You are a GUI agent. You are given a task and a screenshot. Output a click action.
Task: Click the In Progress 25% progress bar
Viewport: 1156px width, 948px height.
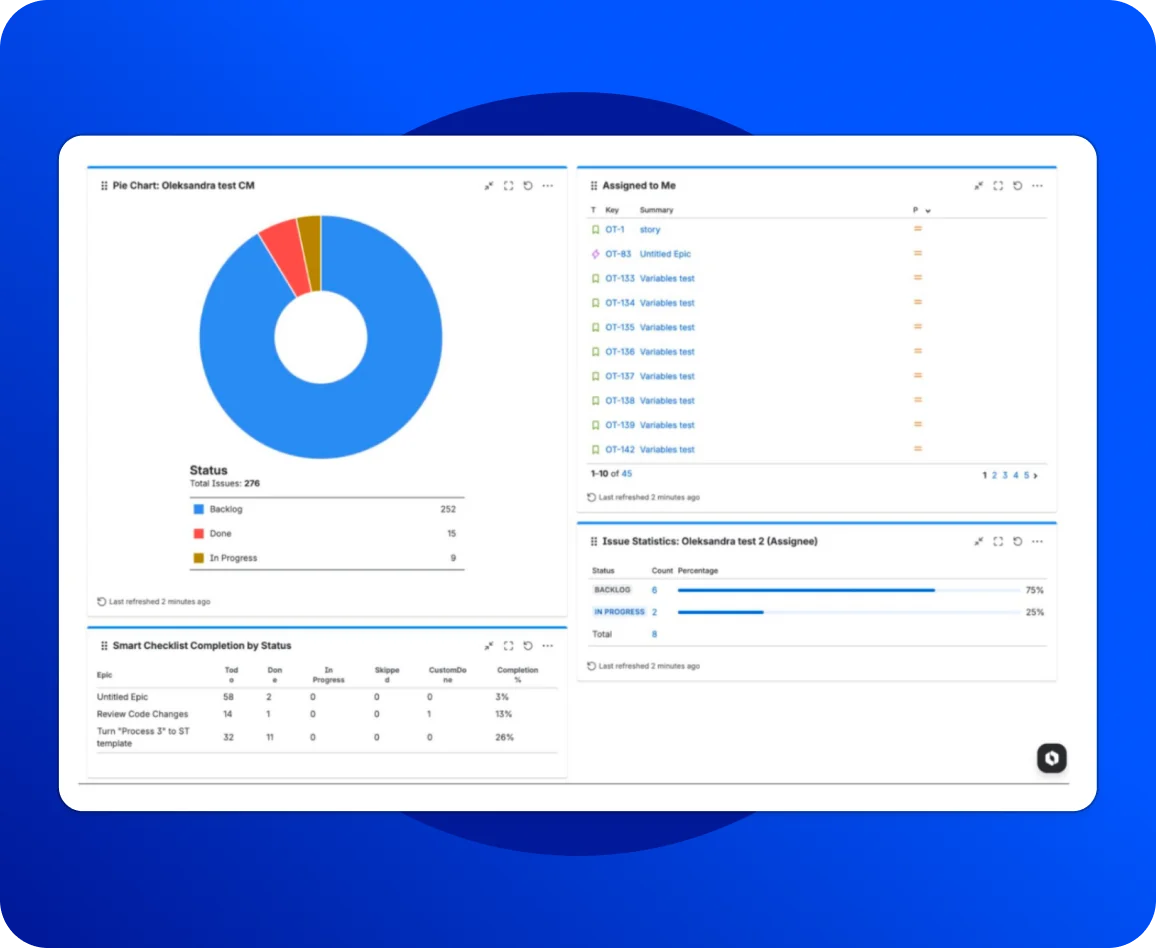[x=849, y=612]
